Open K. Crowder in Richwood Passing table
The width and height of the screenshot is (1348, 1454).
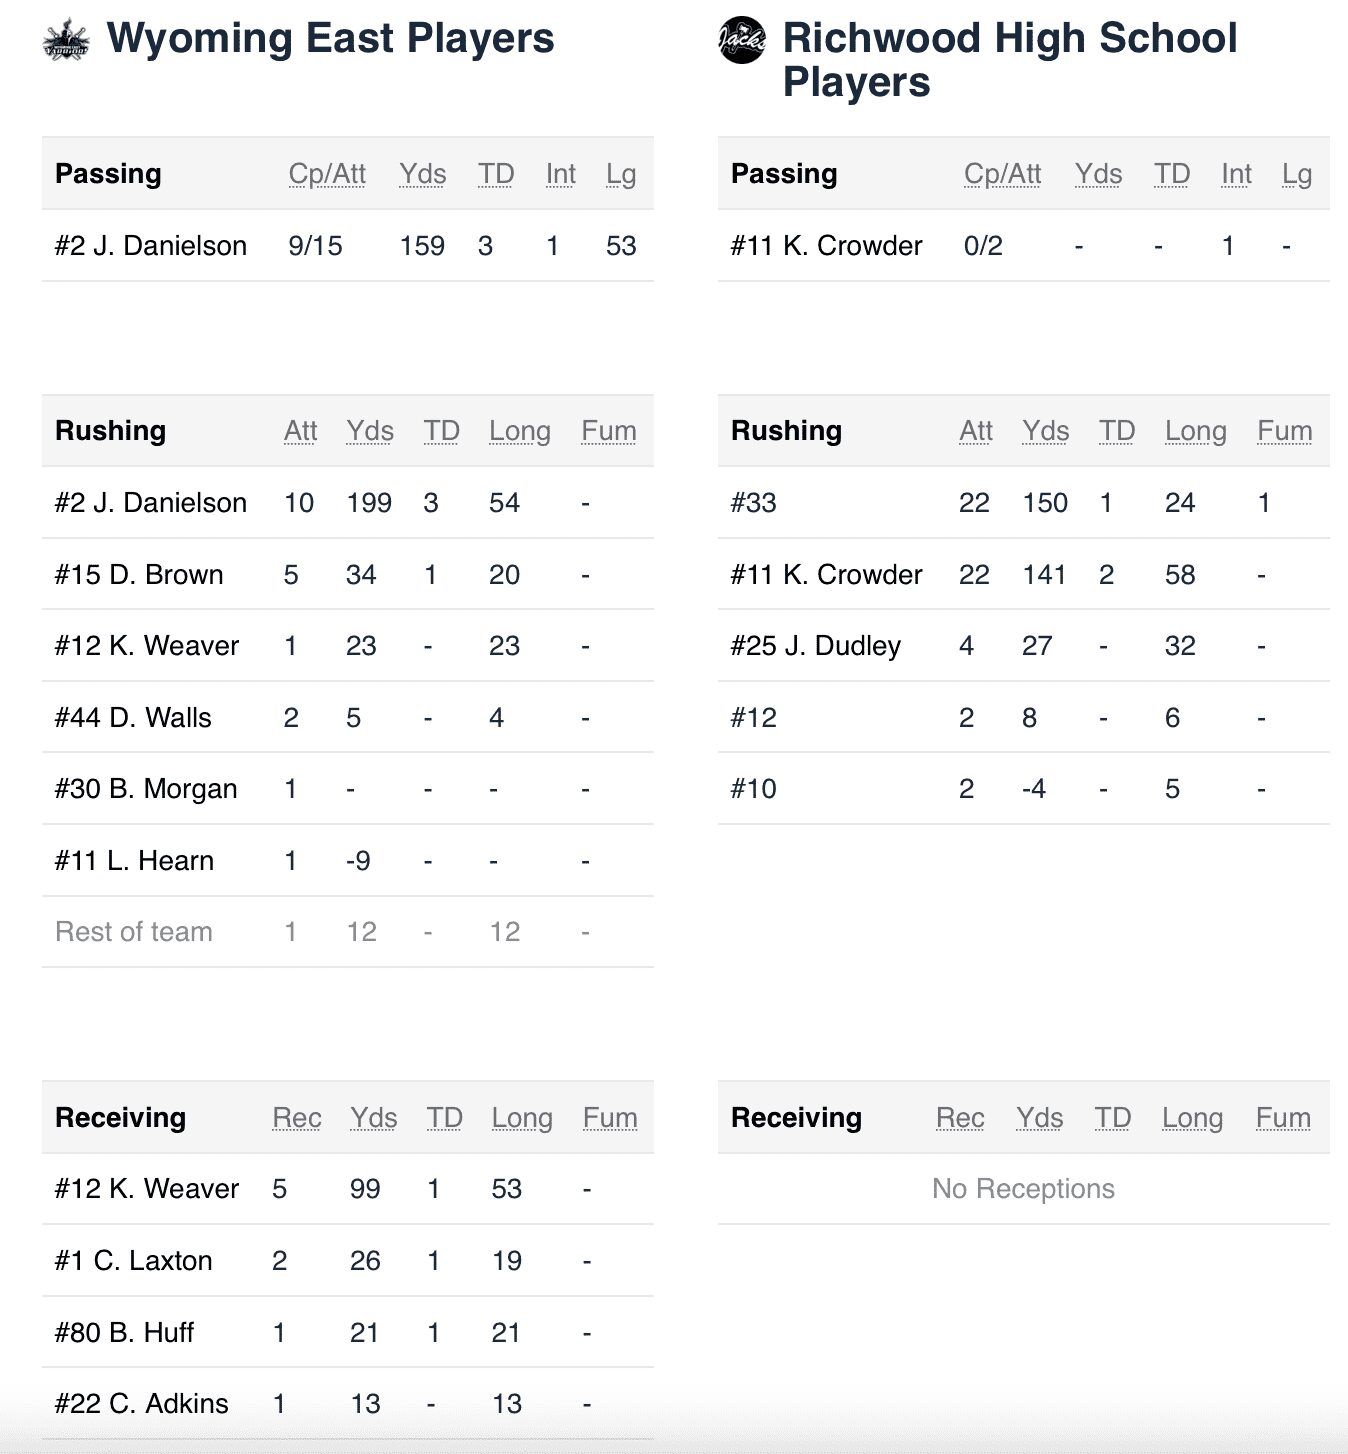(x=827, y=246)
